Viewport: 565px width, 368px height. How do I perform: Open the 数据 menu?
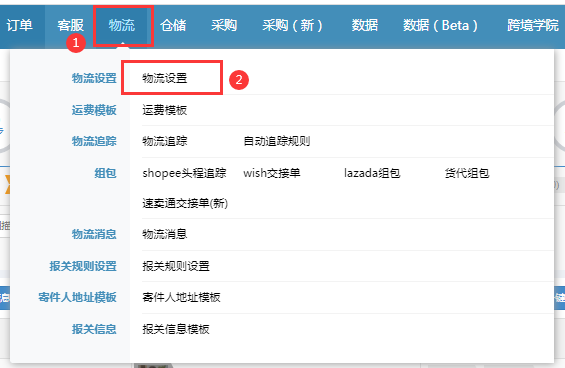pos(365,26)
